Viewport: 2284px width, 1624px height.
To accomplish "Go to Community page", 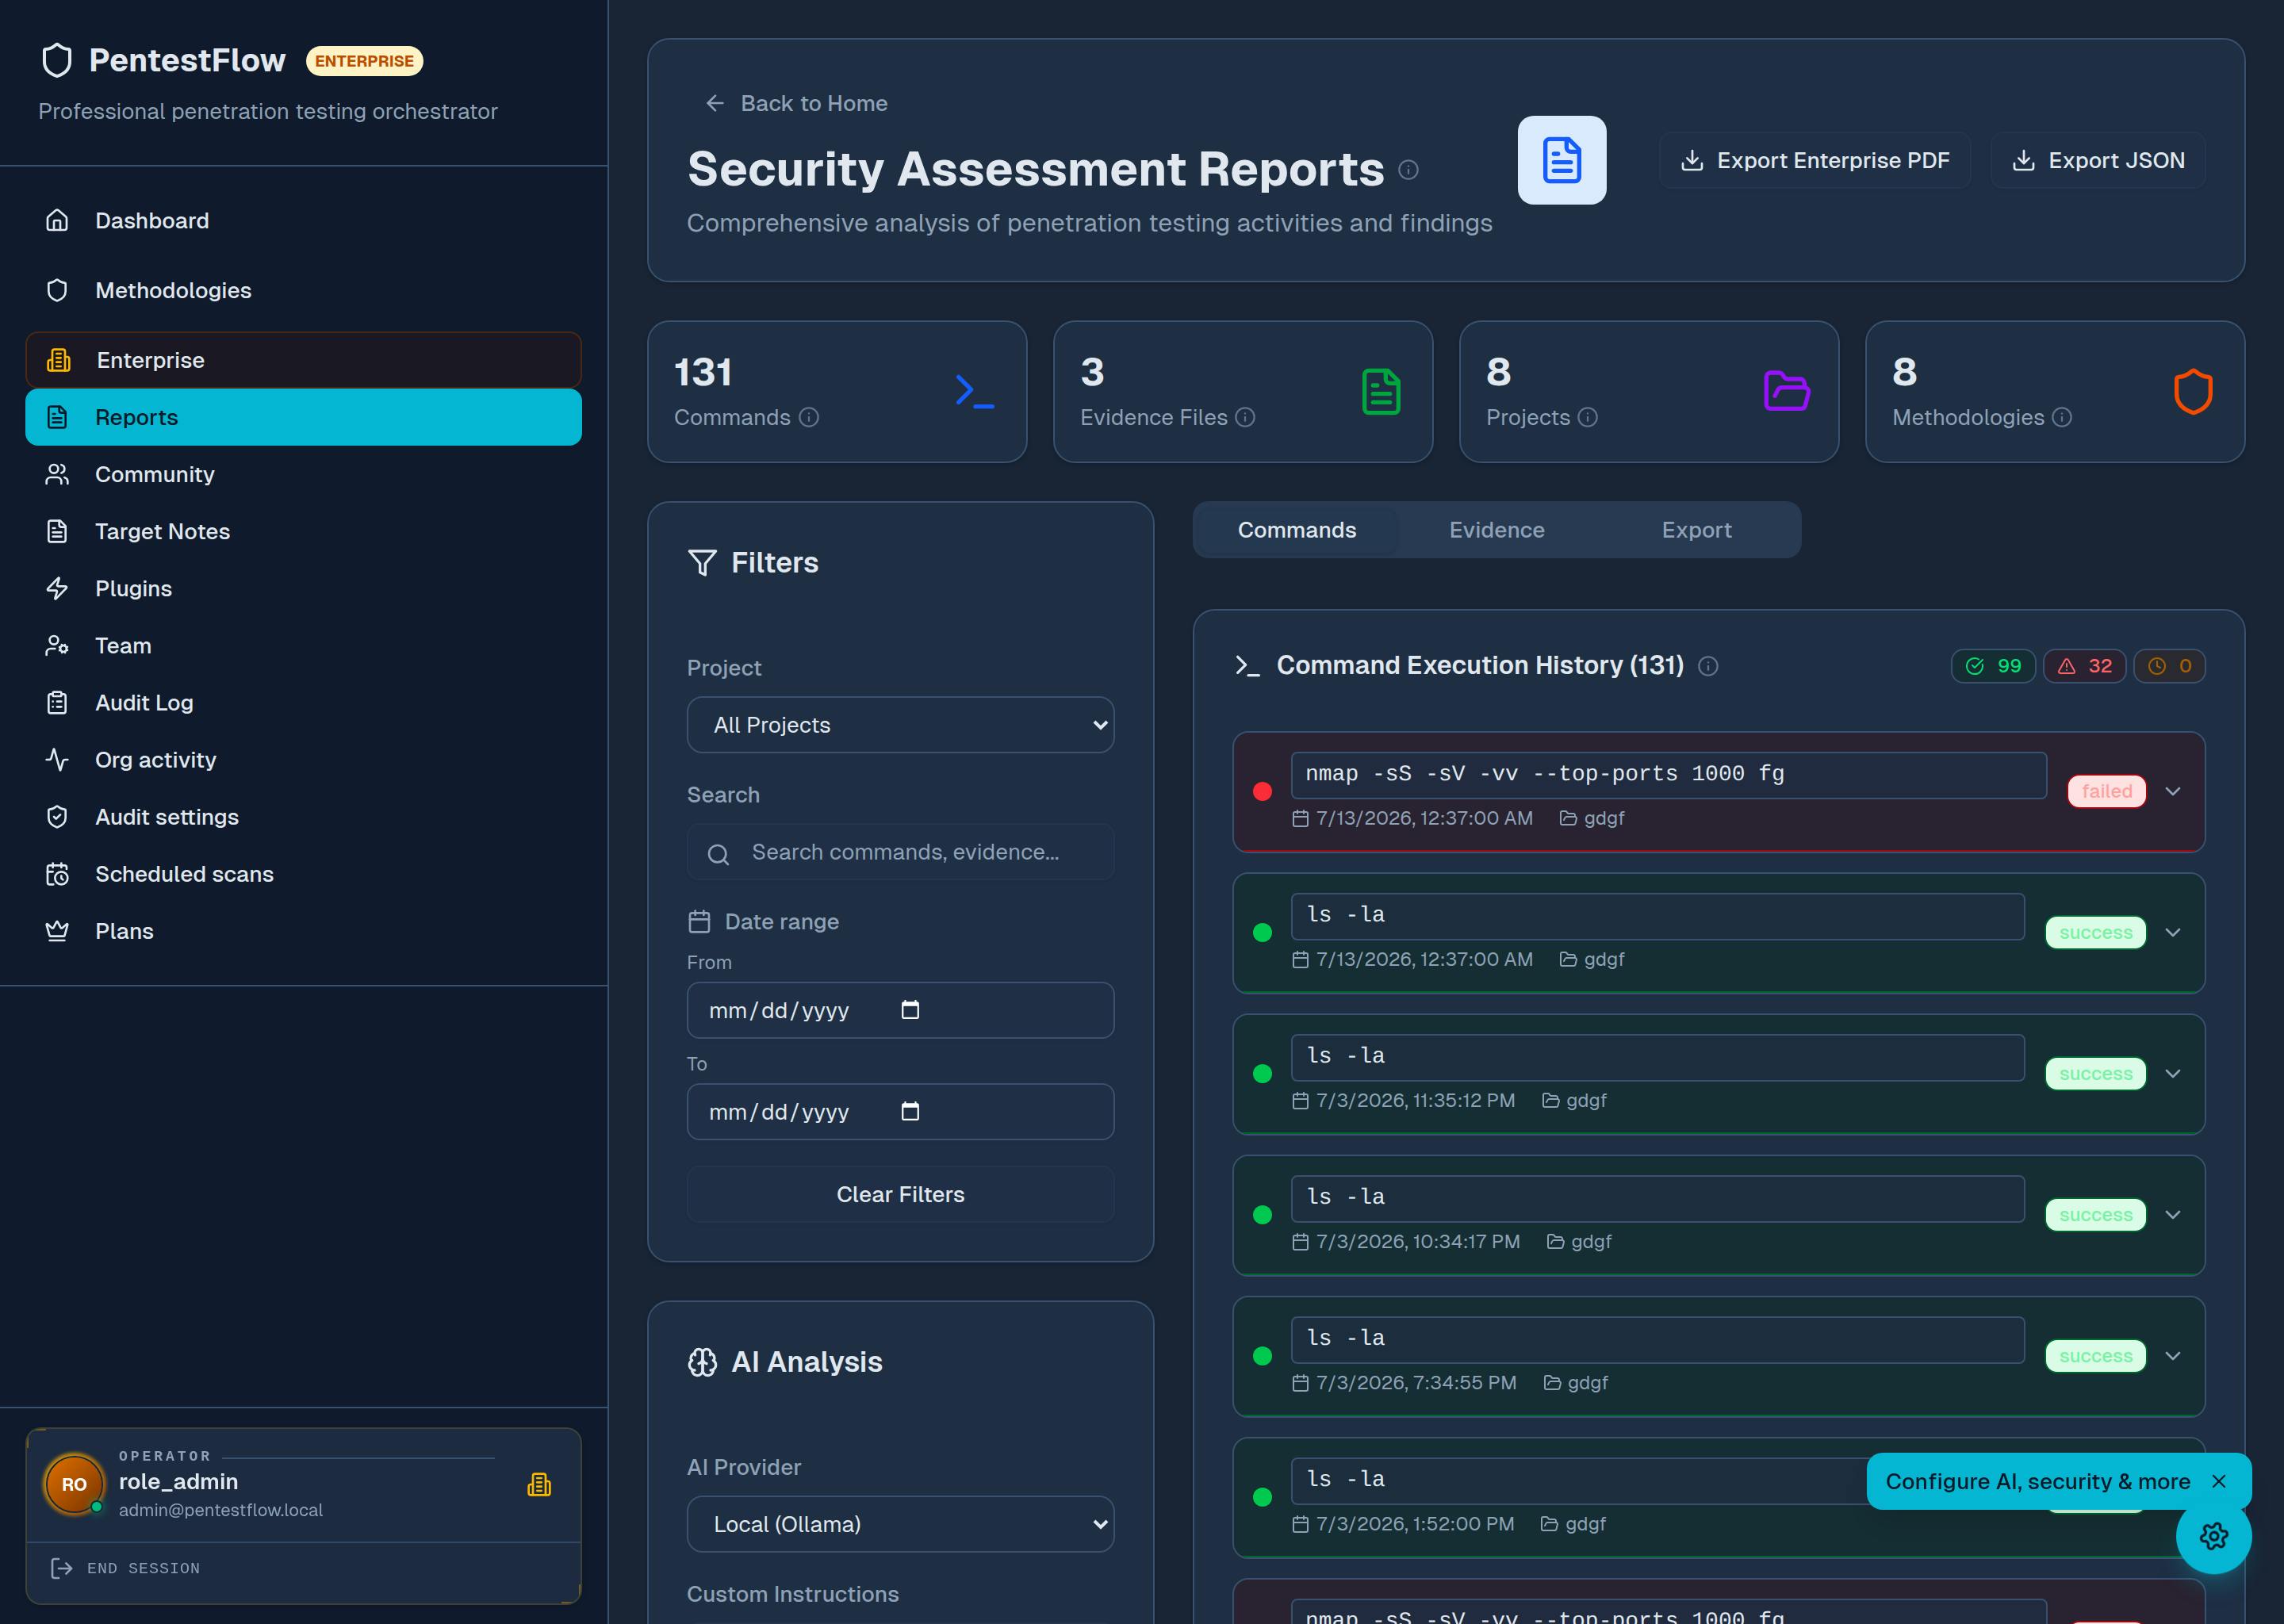I will click(303, 474).
